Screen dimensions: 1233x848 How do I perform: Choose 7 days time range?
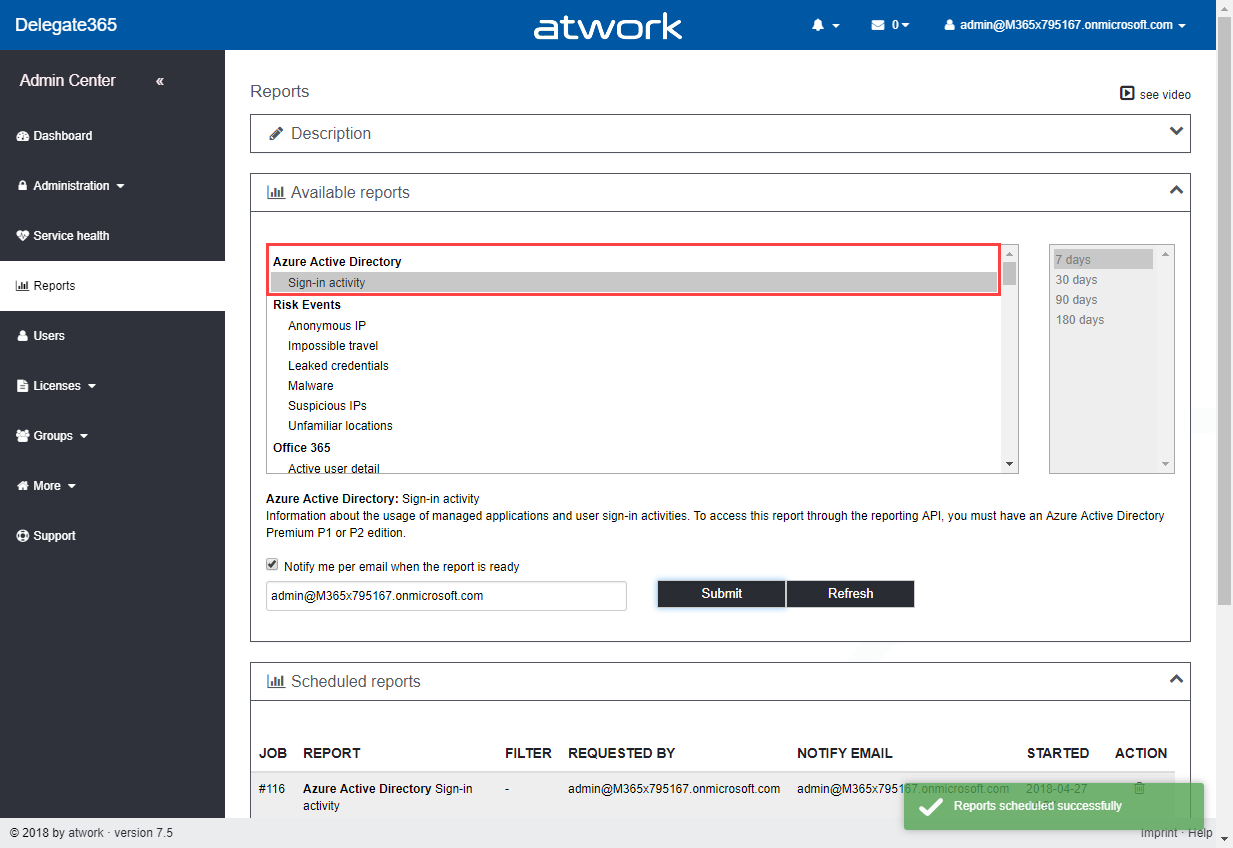click(1103, 260)
